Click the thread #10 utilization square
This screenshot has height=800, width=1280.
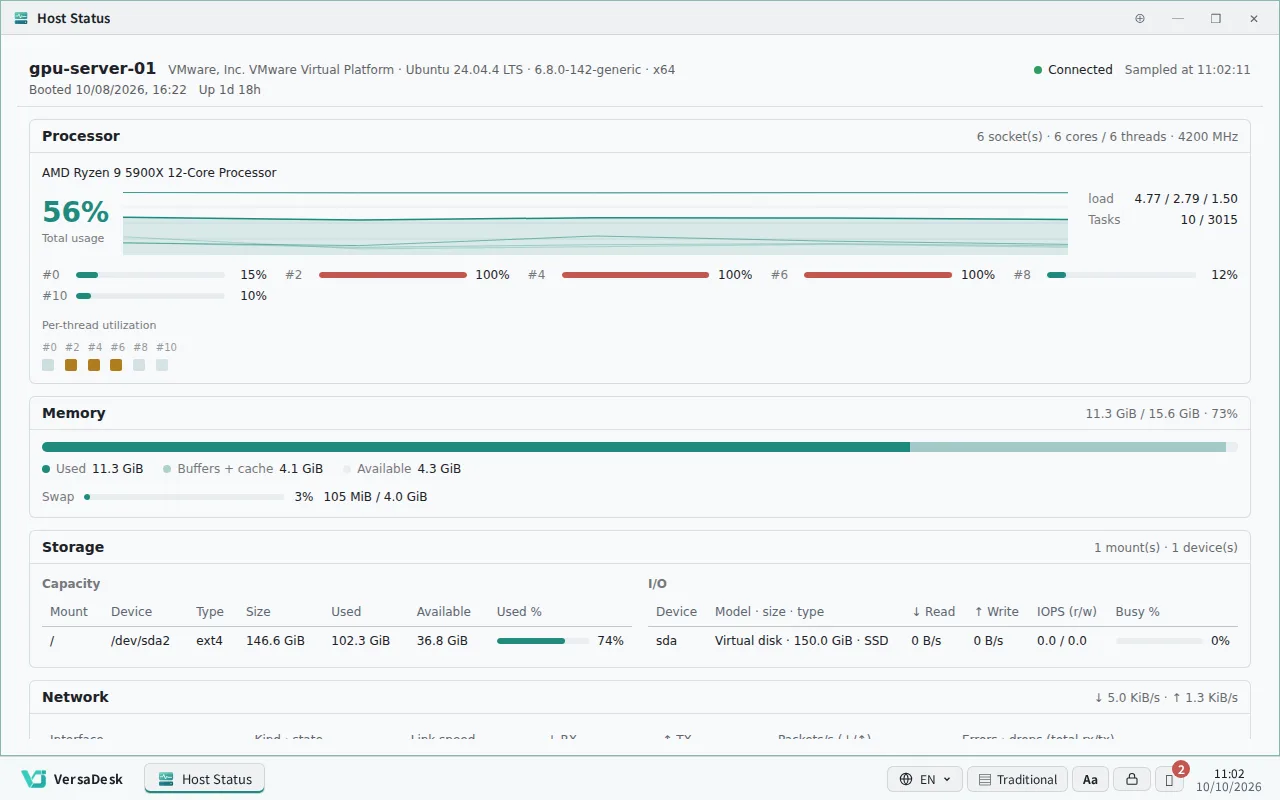pos(162,365)
